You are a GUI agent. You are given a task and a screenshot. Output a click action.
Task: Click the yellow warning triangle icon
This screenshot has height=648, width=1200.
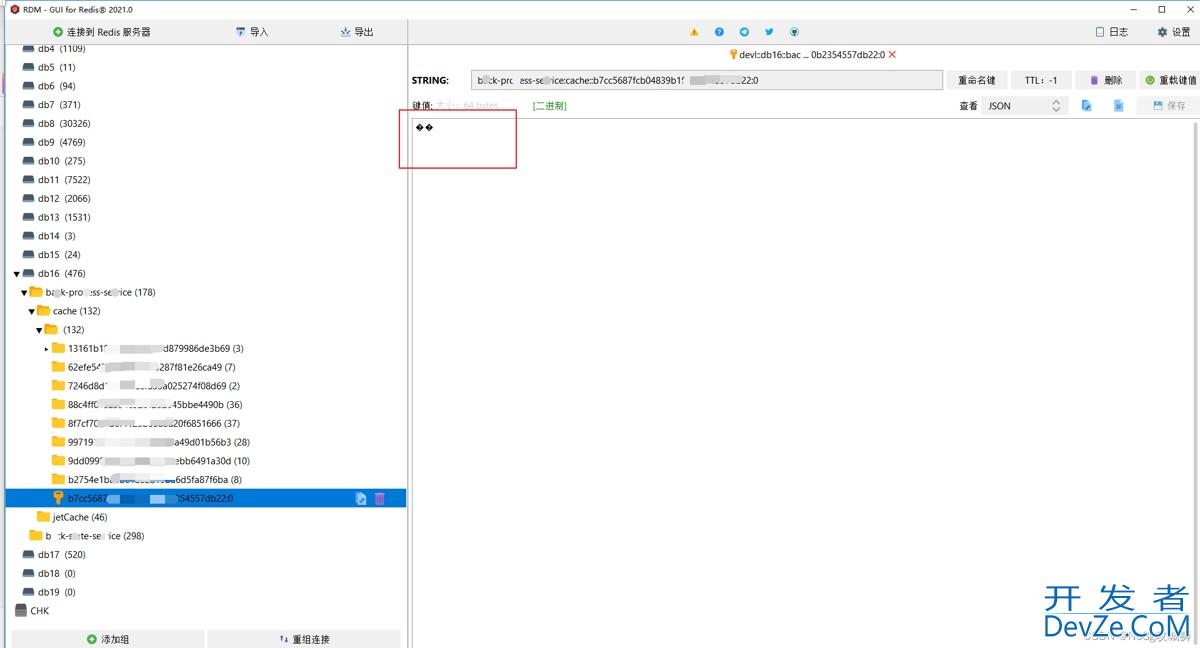pyautogui.click(x=694, y=32)
